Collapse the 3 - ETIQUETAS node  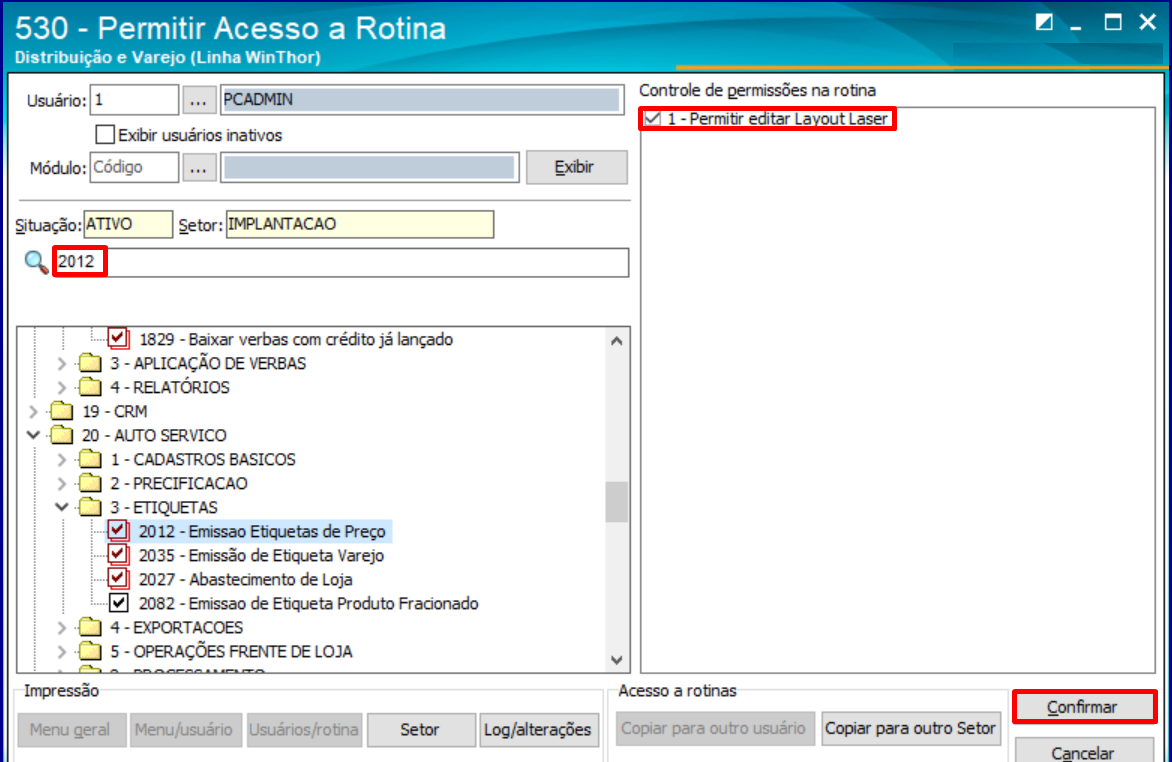pyautogui.click(x=62, y=507)
